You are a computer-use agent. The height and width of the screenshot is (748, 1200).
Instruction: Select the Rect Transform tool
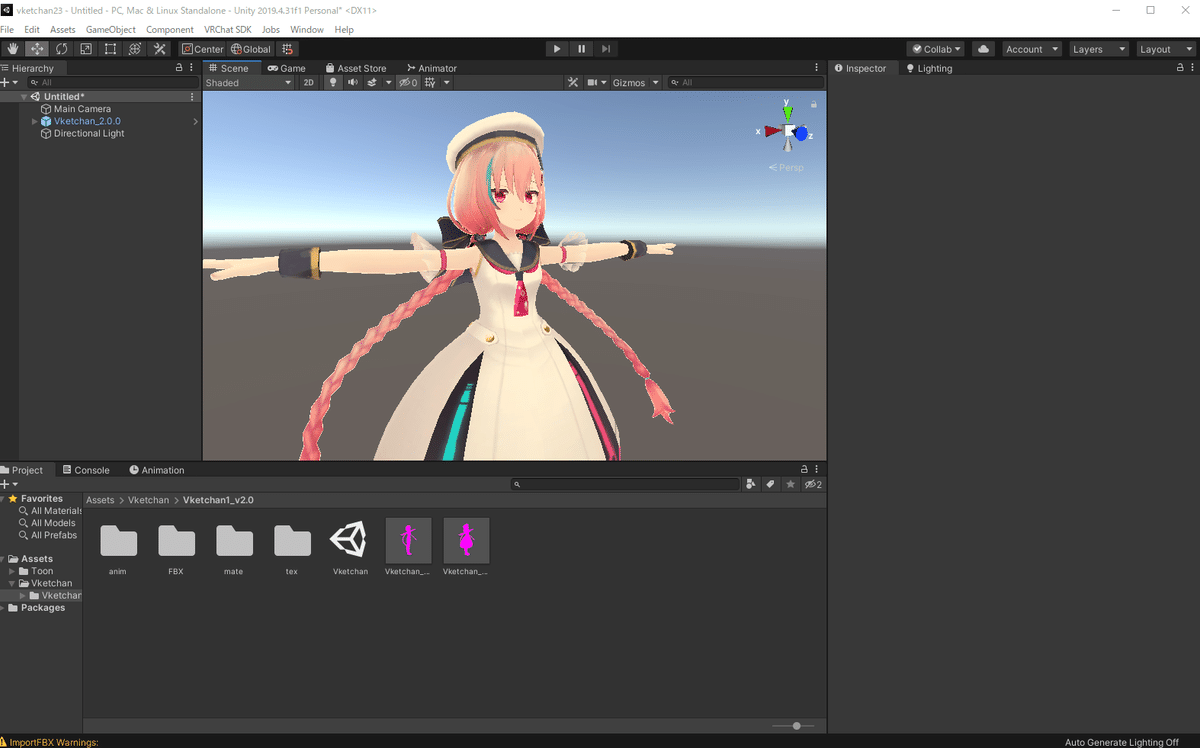coord(110,48)
